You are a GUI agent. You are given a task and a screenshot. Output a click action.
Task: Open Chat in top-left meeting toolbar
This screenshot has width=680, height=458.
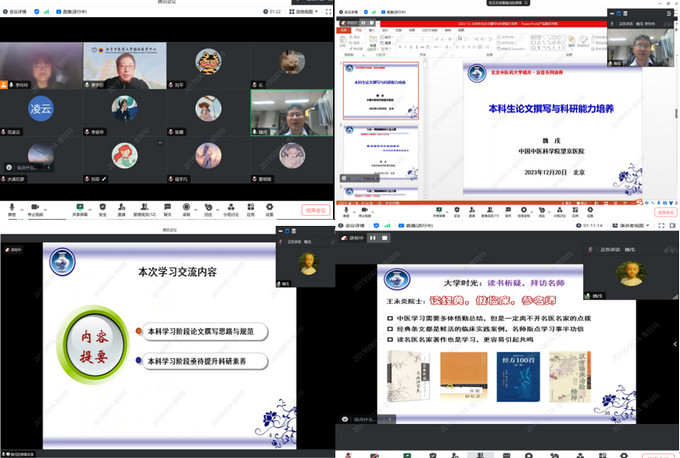(x=167, y=208)
